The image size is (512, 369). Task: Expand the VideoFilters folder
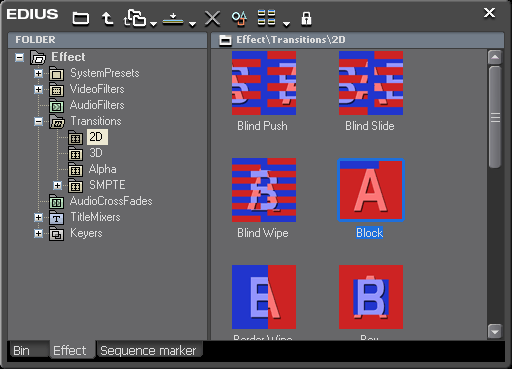(x=39, y=89)
